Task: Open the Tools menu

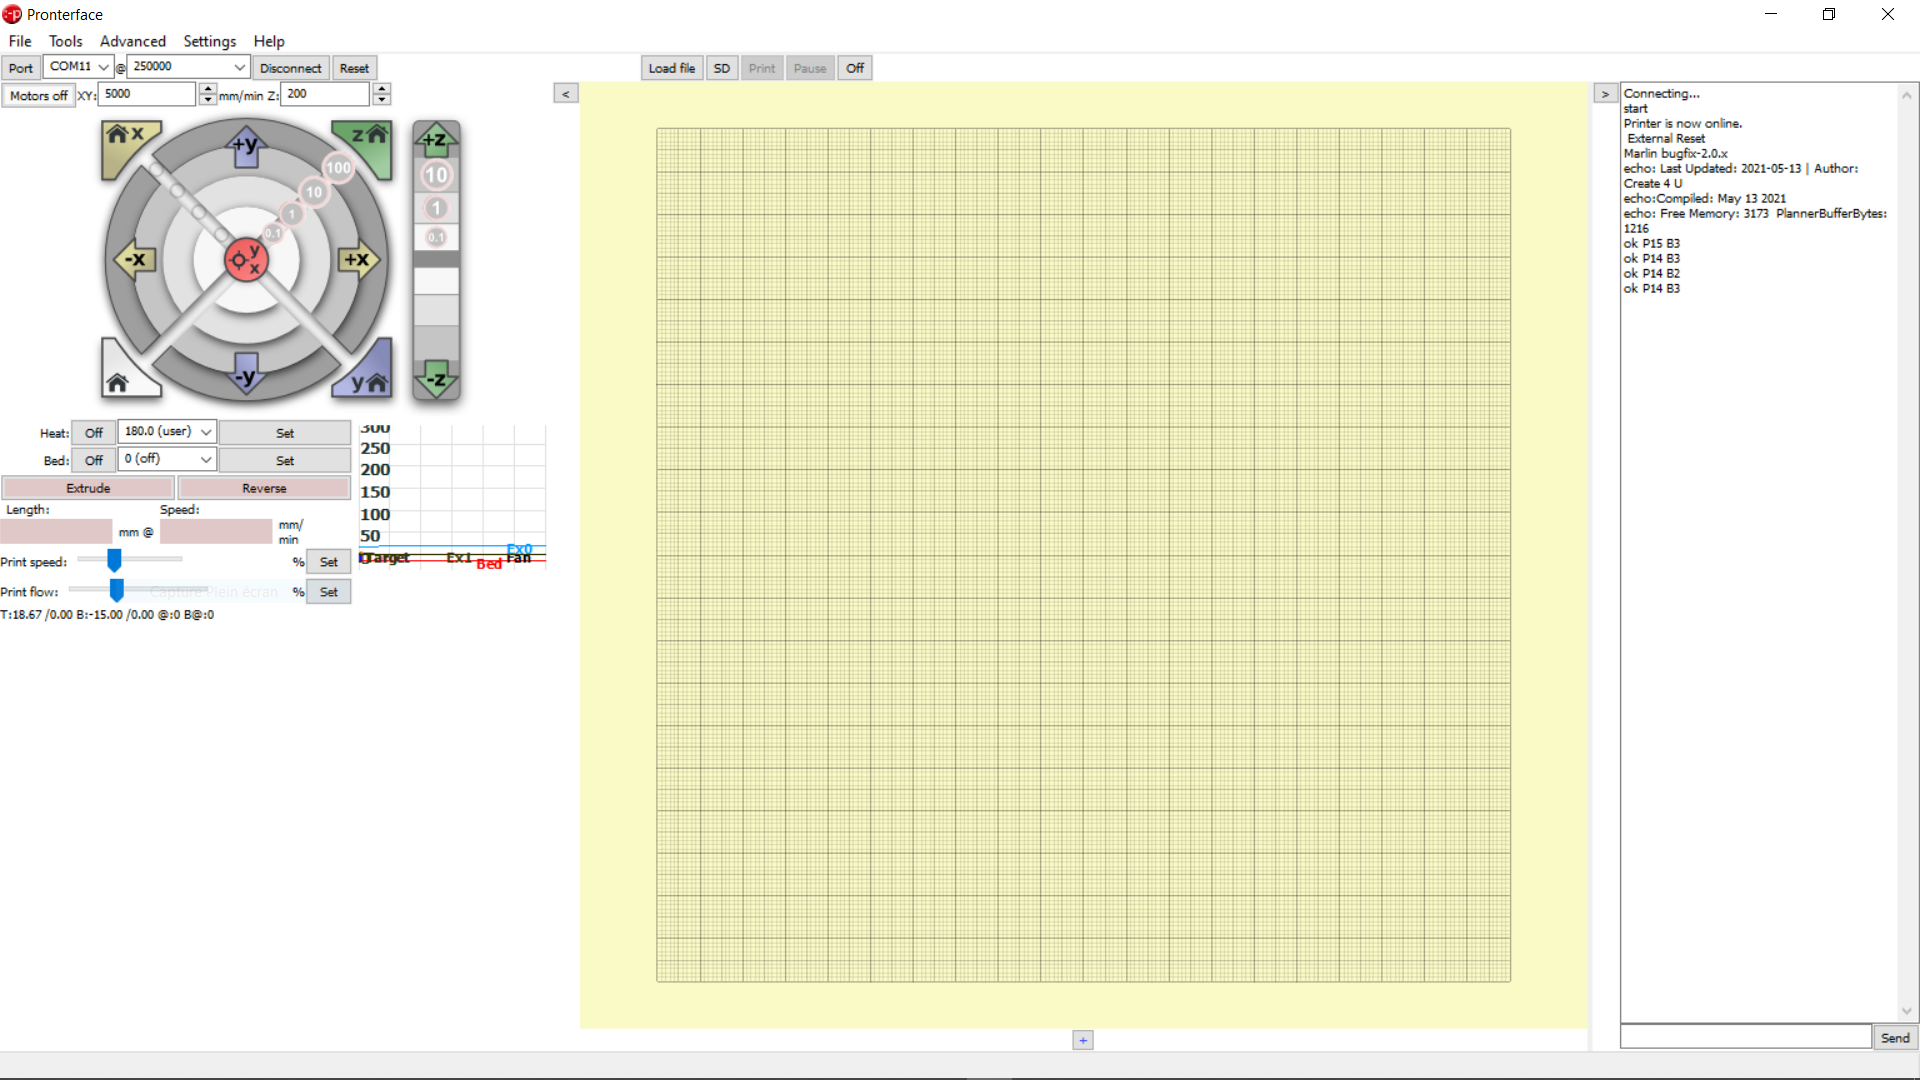Action: [x=66, y=41]
